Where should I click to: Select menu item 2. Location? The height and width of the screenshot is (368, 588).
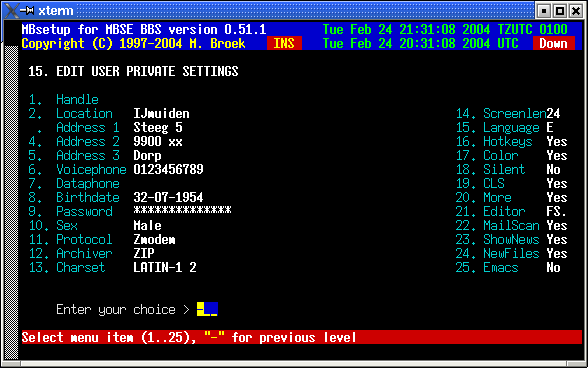(x=70, y=113)
